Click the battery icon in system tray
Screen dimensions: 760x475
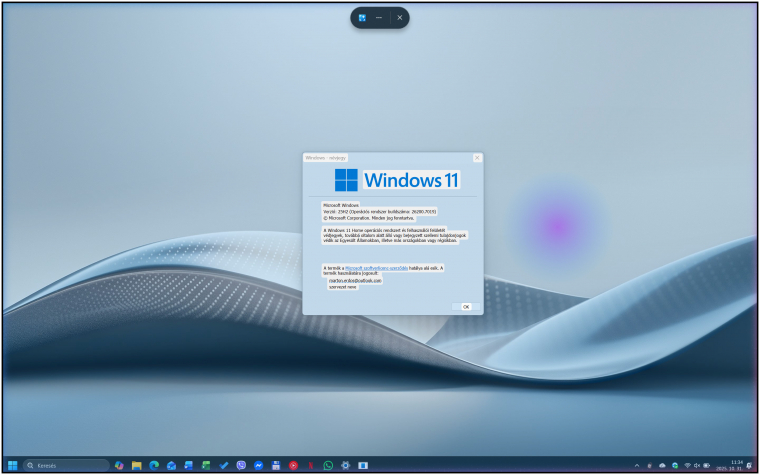(706, 465)
